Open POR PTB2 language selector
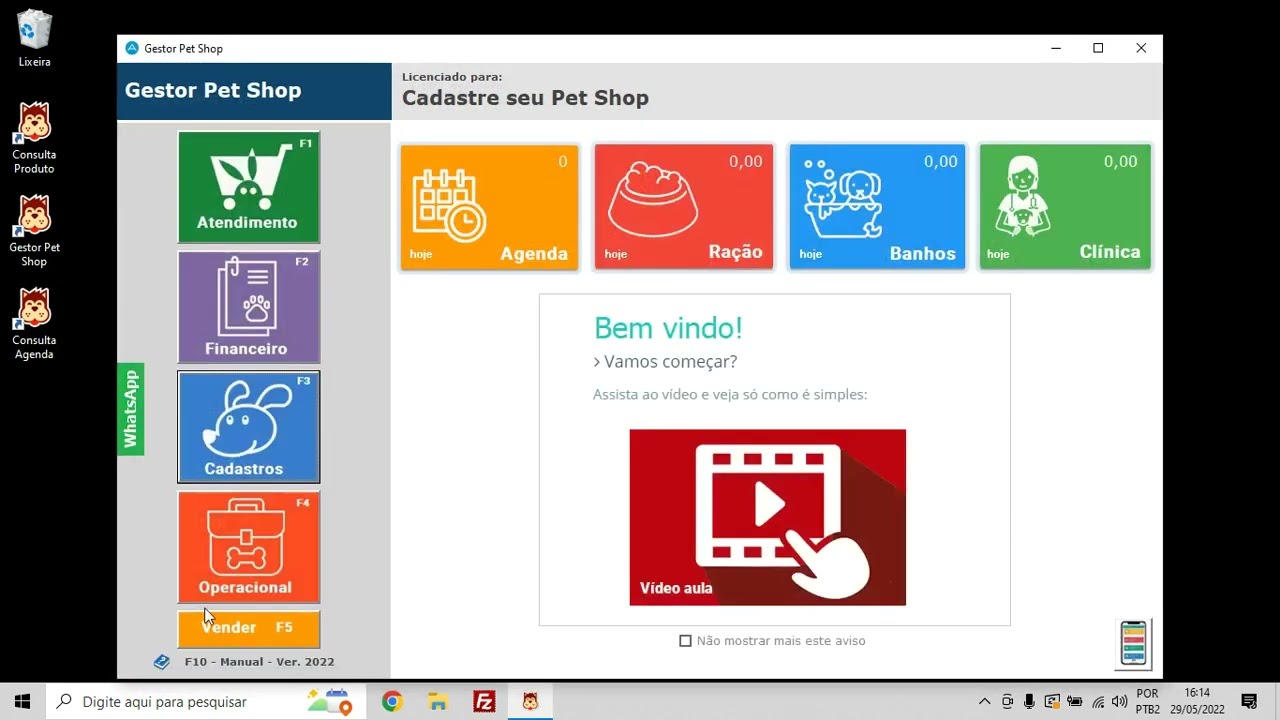Image resolution: width=1280 pixels, height=720 pixels. click(x=1148, y=702)
